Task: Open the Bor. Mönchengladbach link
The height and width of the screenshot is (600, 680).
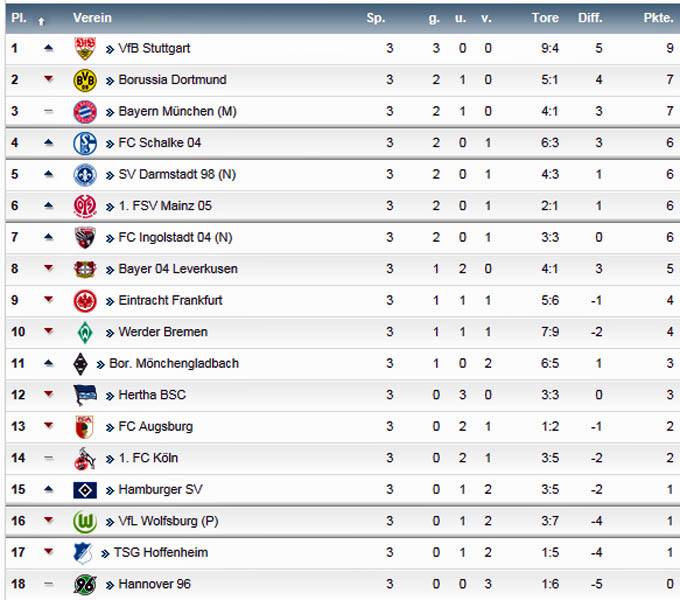Action: [174, 363]
